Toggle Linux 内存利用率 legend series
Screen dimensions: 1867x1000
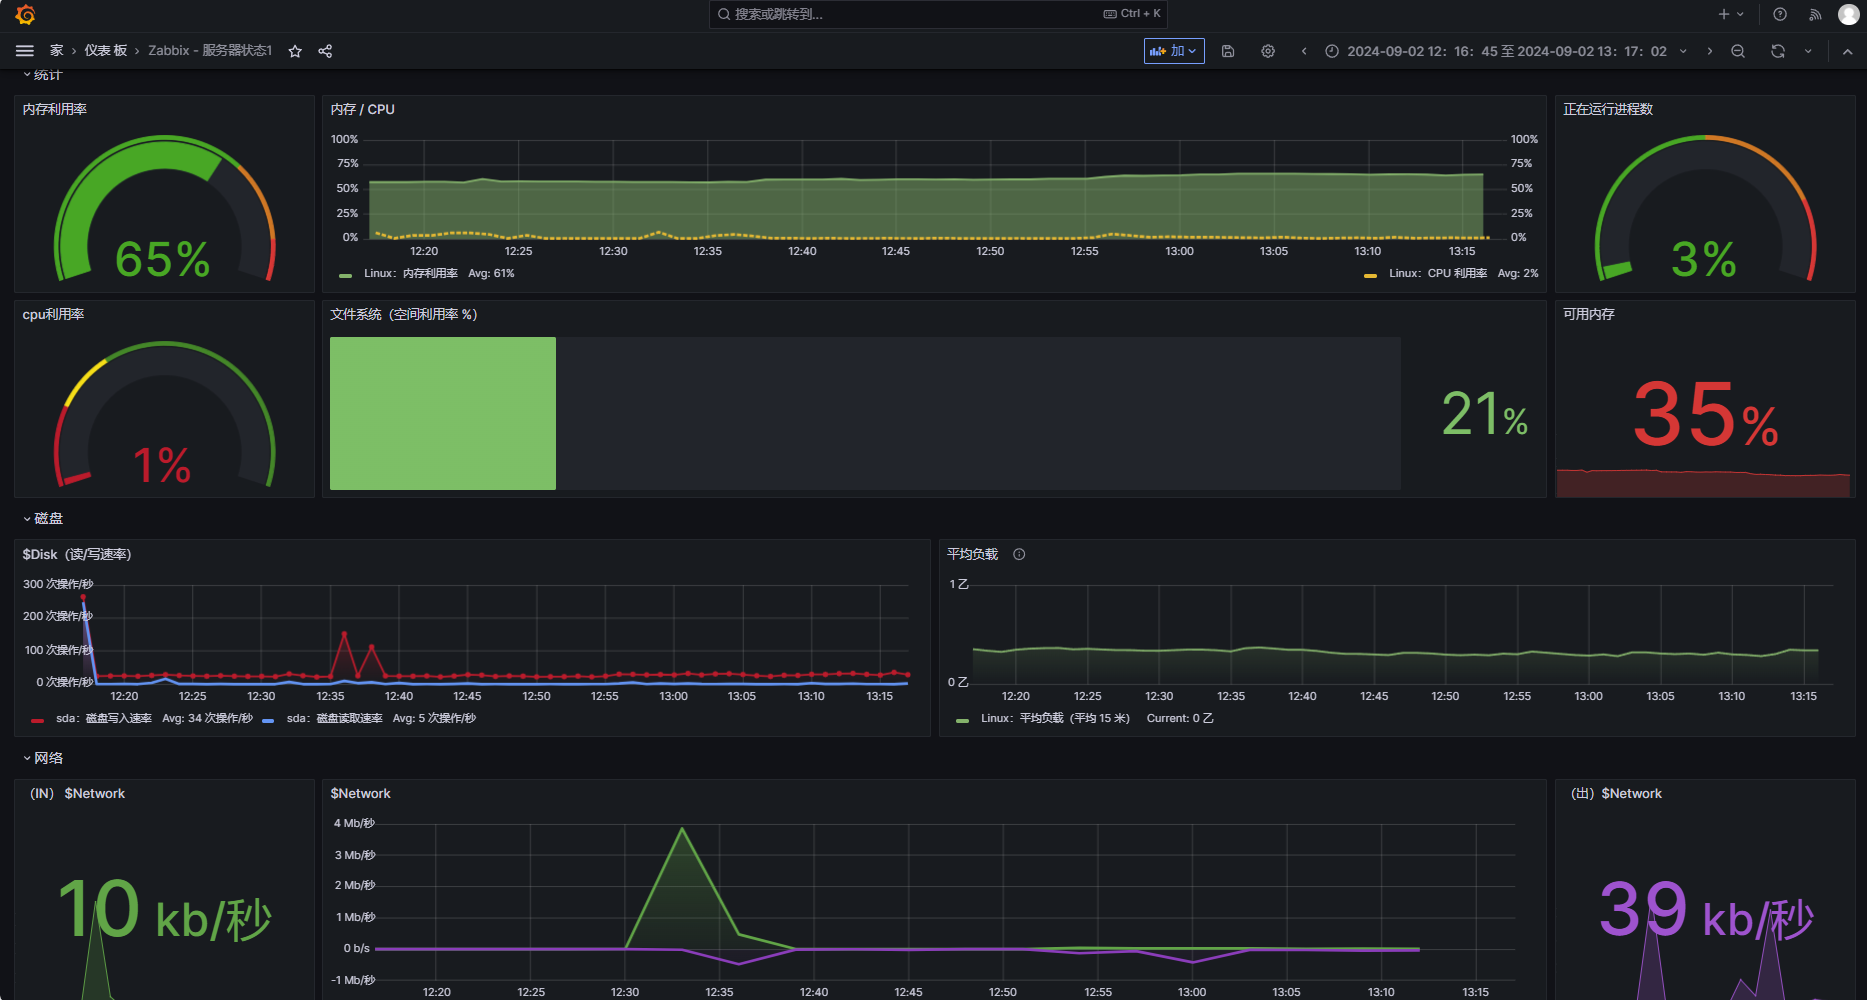[x=411, y=273]
